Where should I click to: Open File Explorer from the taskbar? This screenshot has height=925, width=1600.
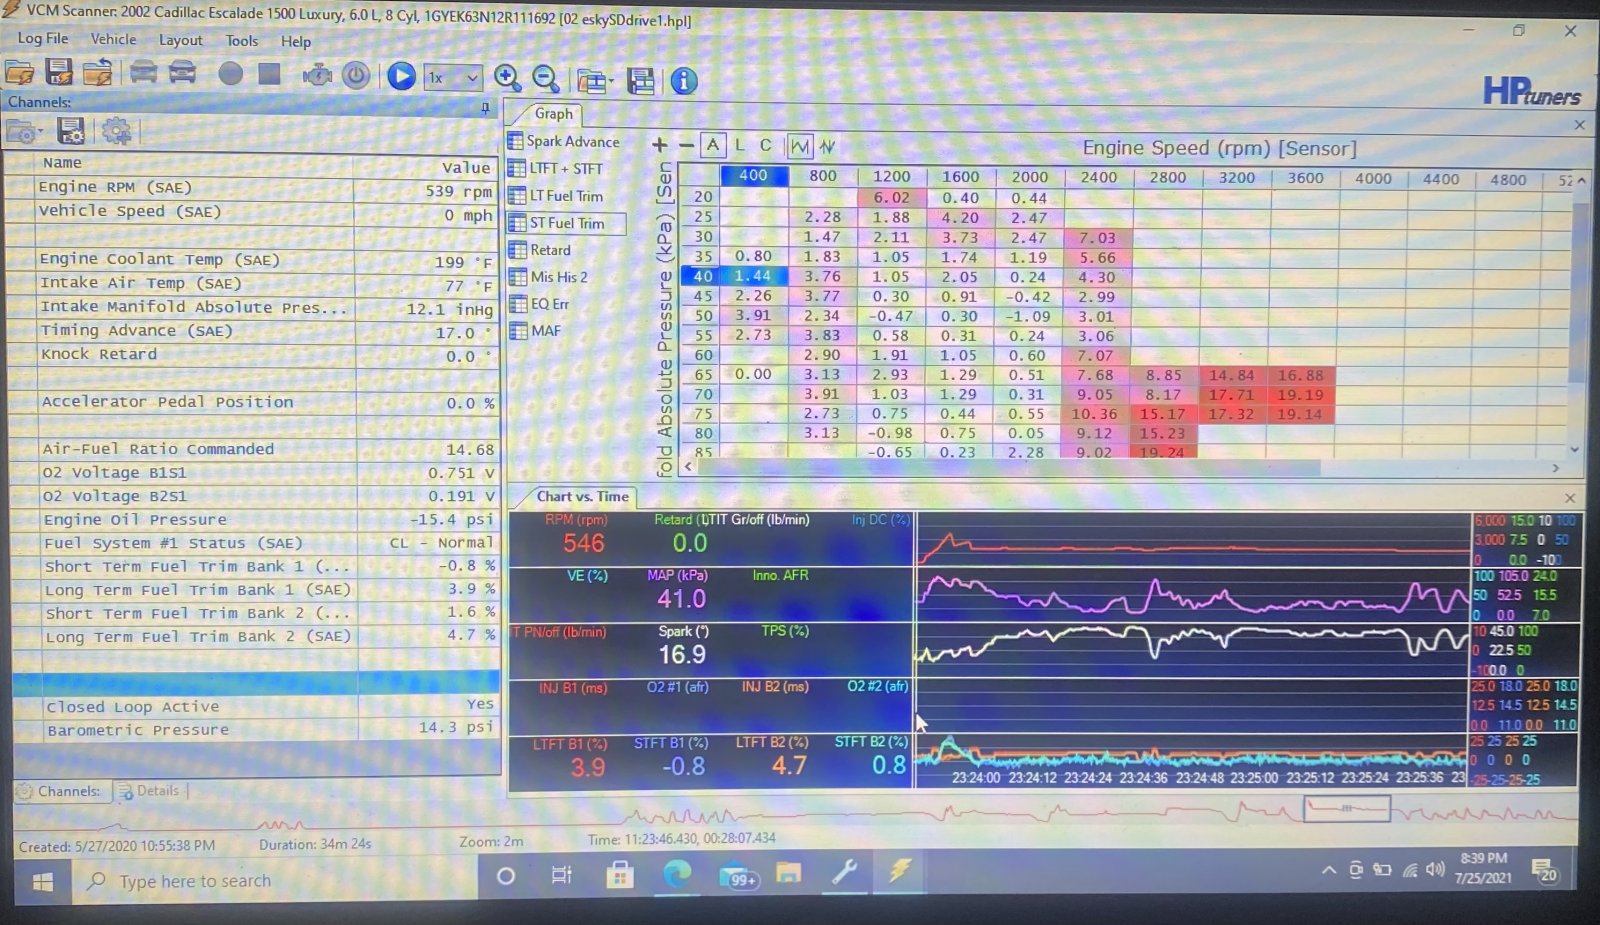tap(789, 874)
